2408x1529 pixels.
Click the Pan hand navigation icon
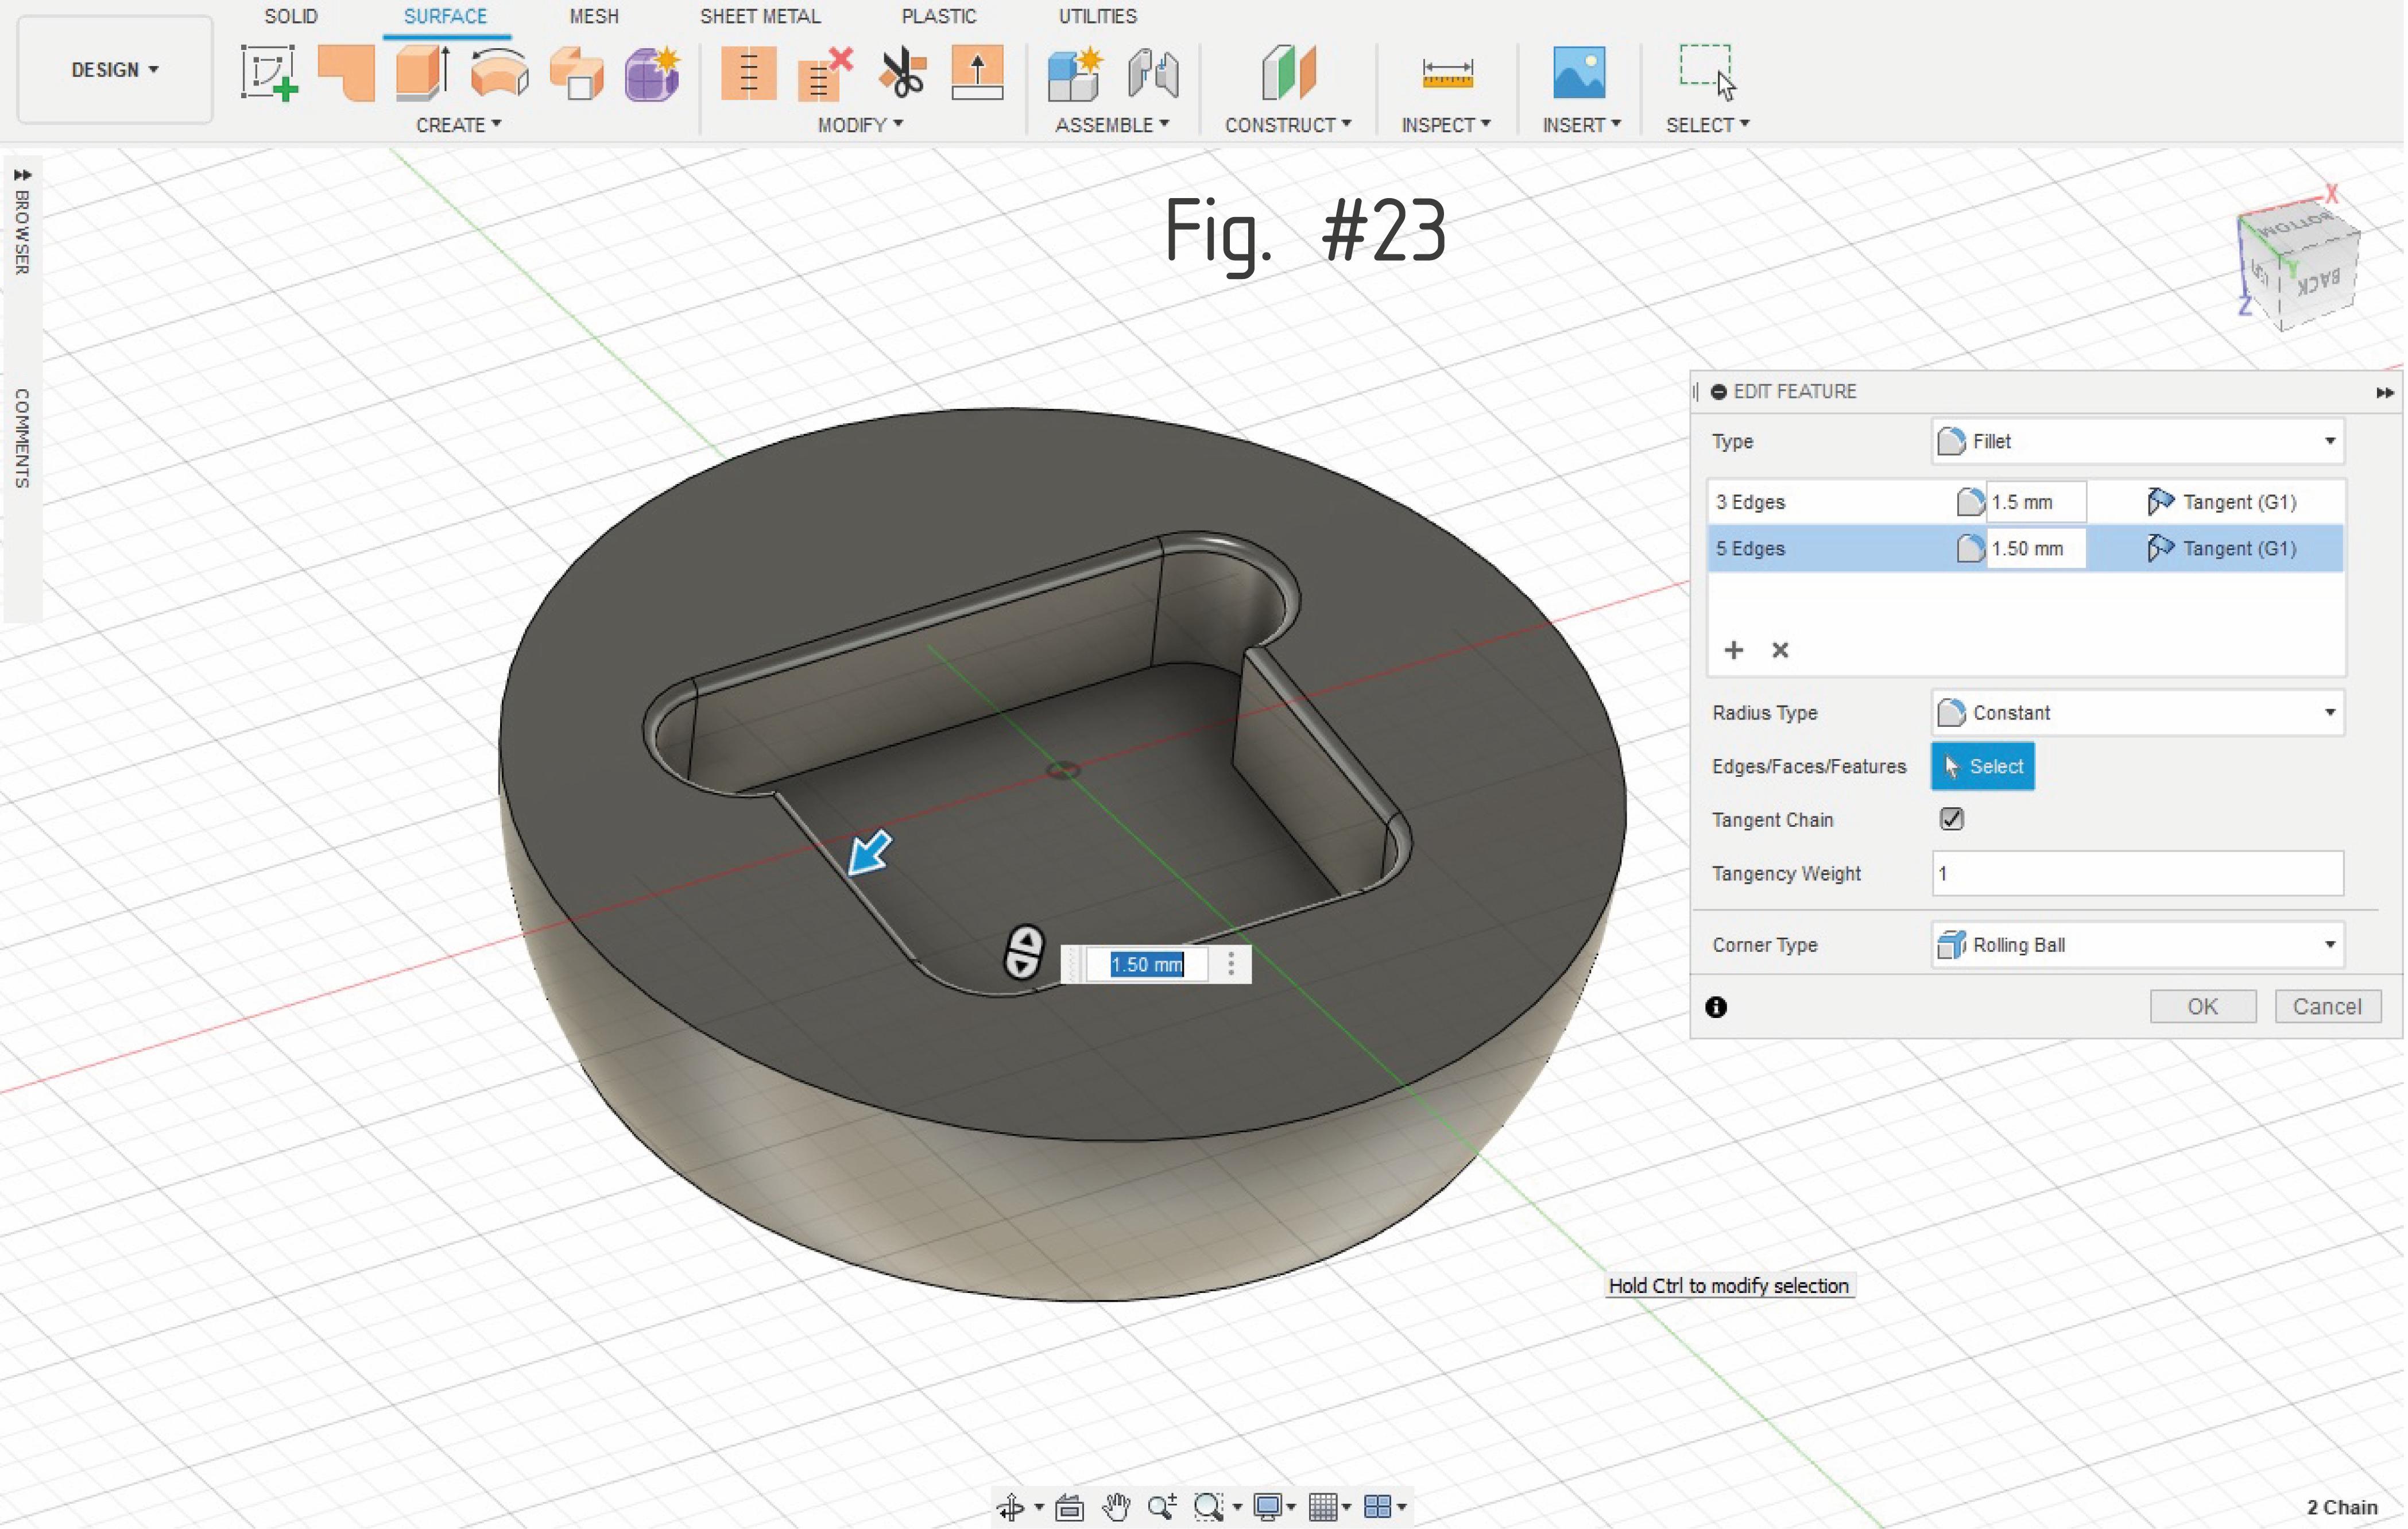click(x=1116, y=1506)
